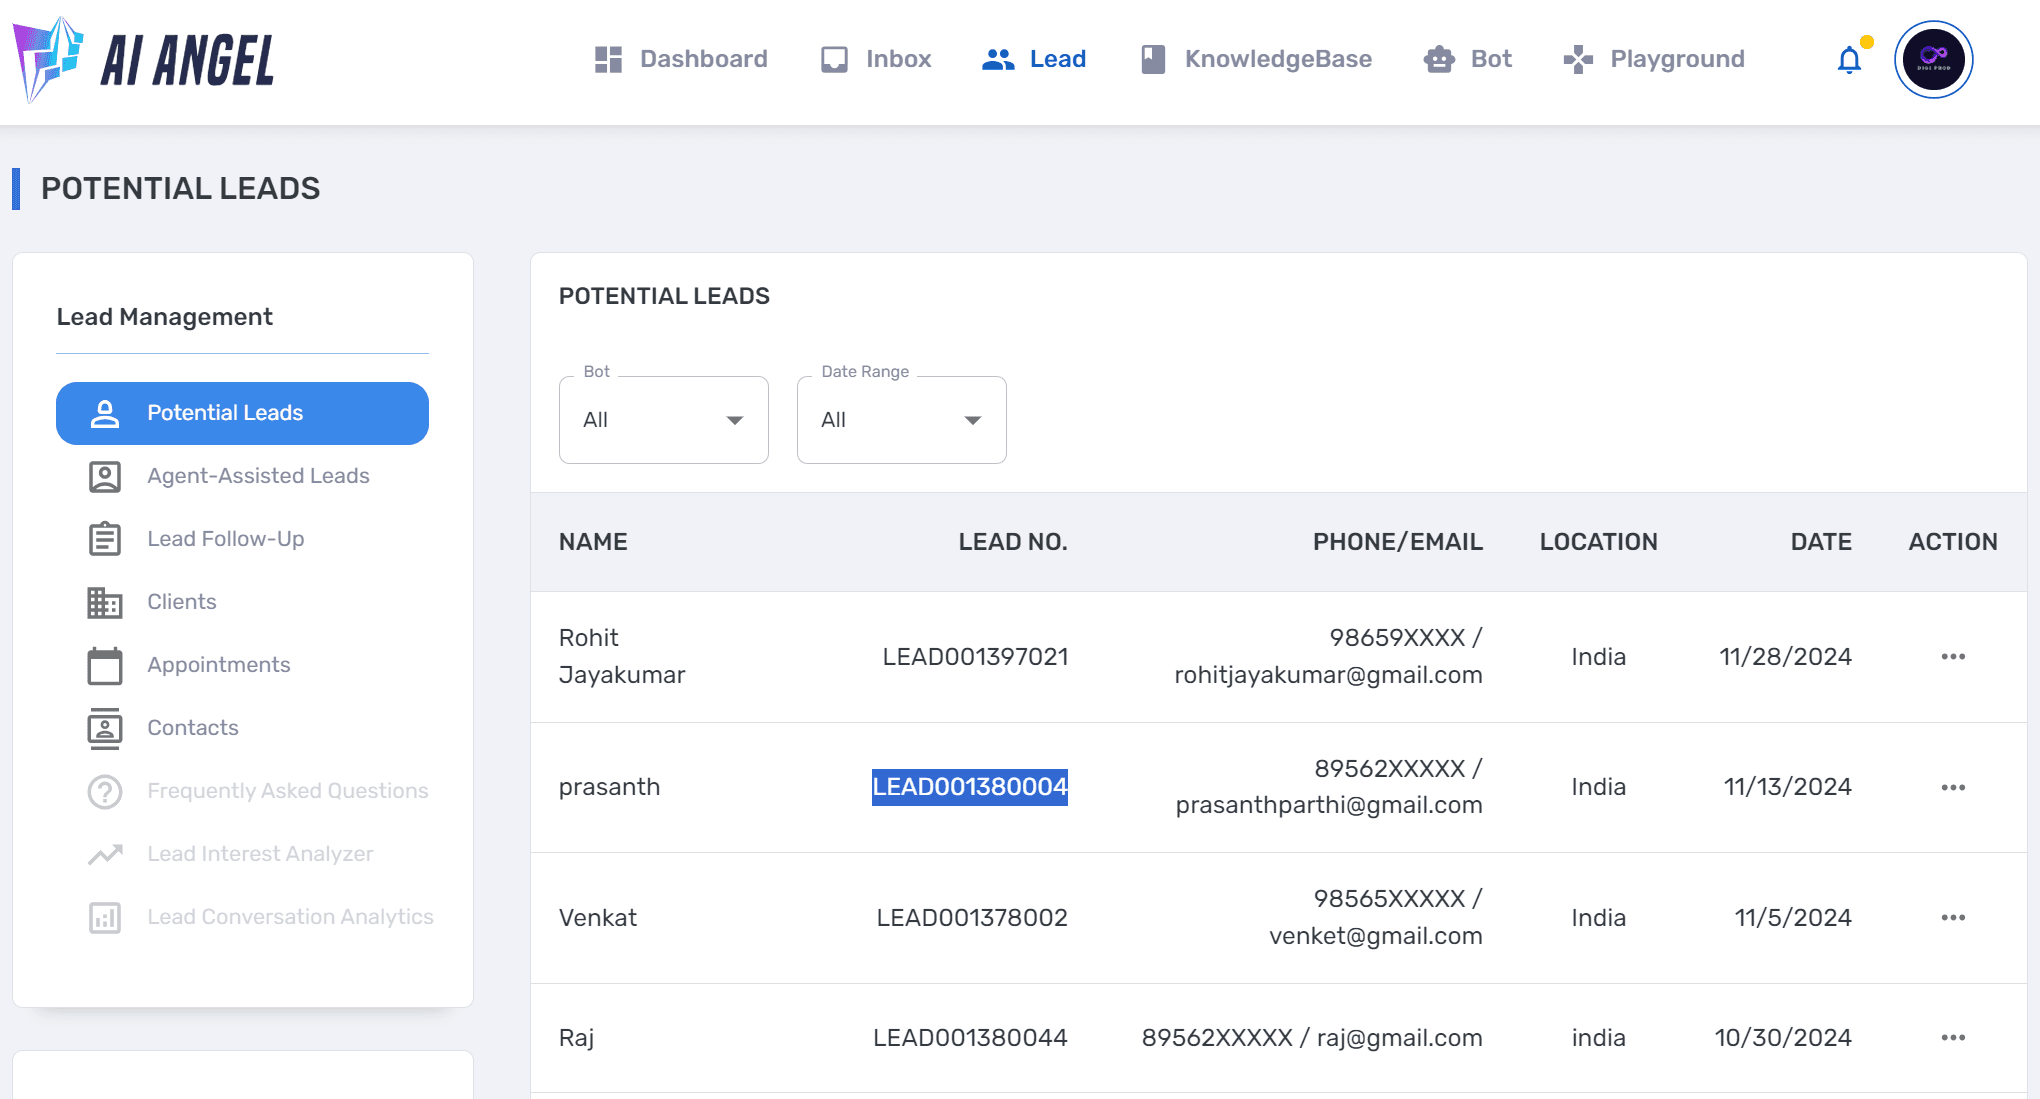Open the KnowledgeBase section
The image size is (2040, 1099).
point(1254,59)
